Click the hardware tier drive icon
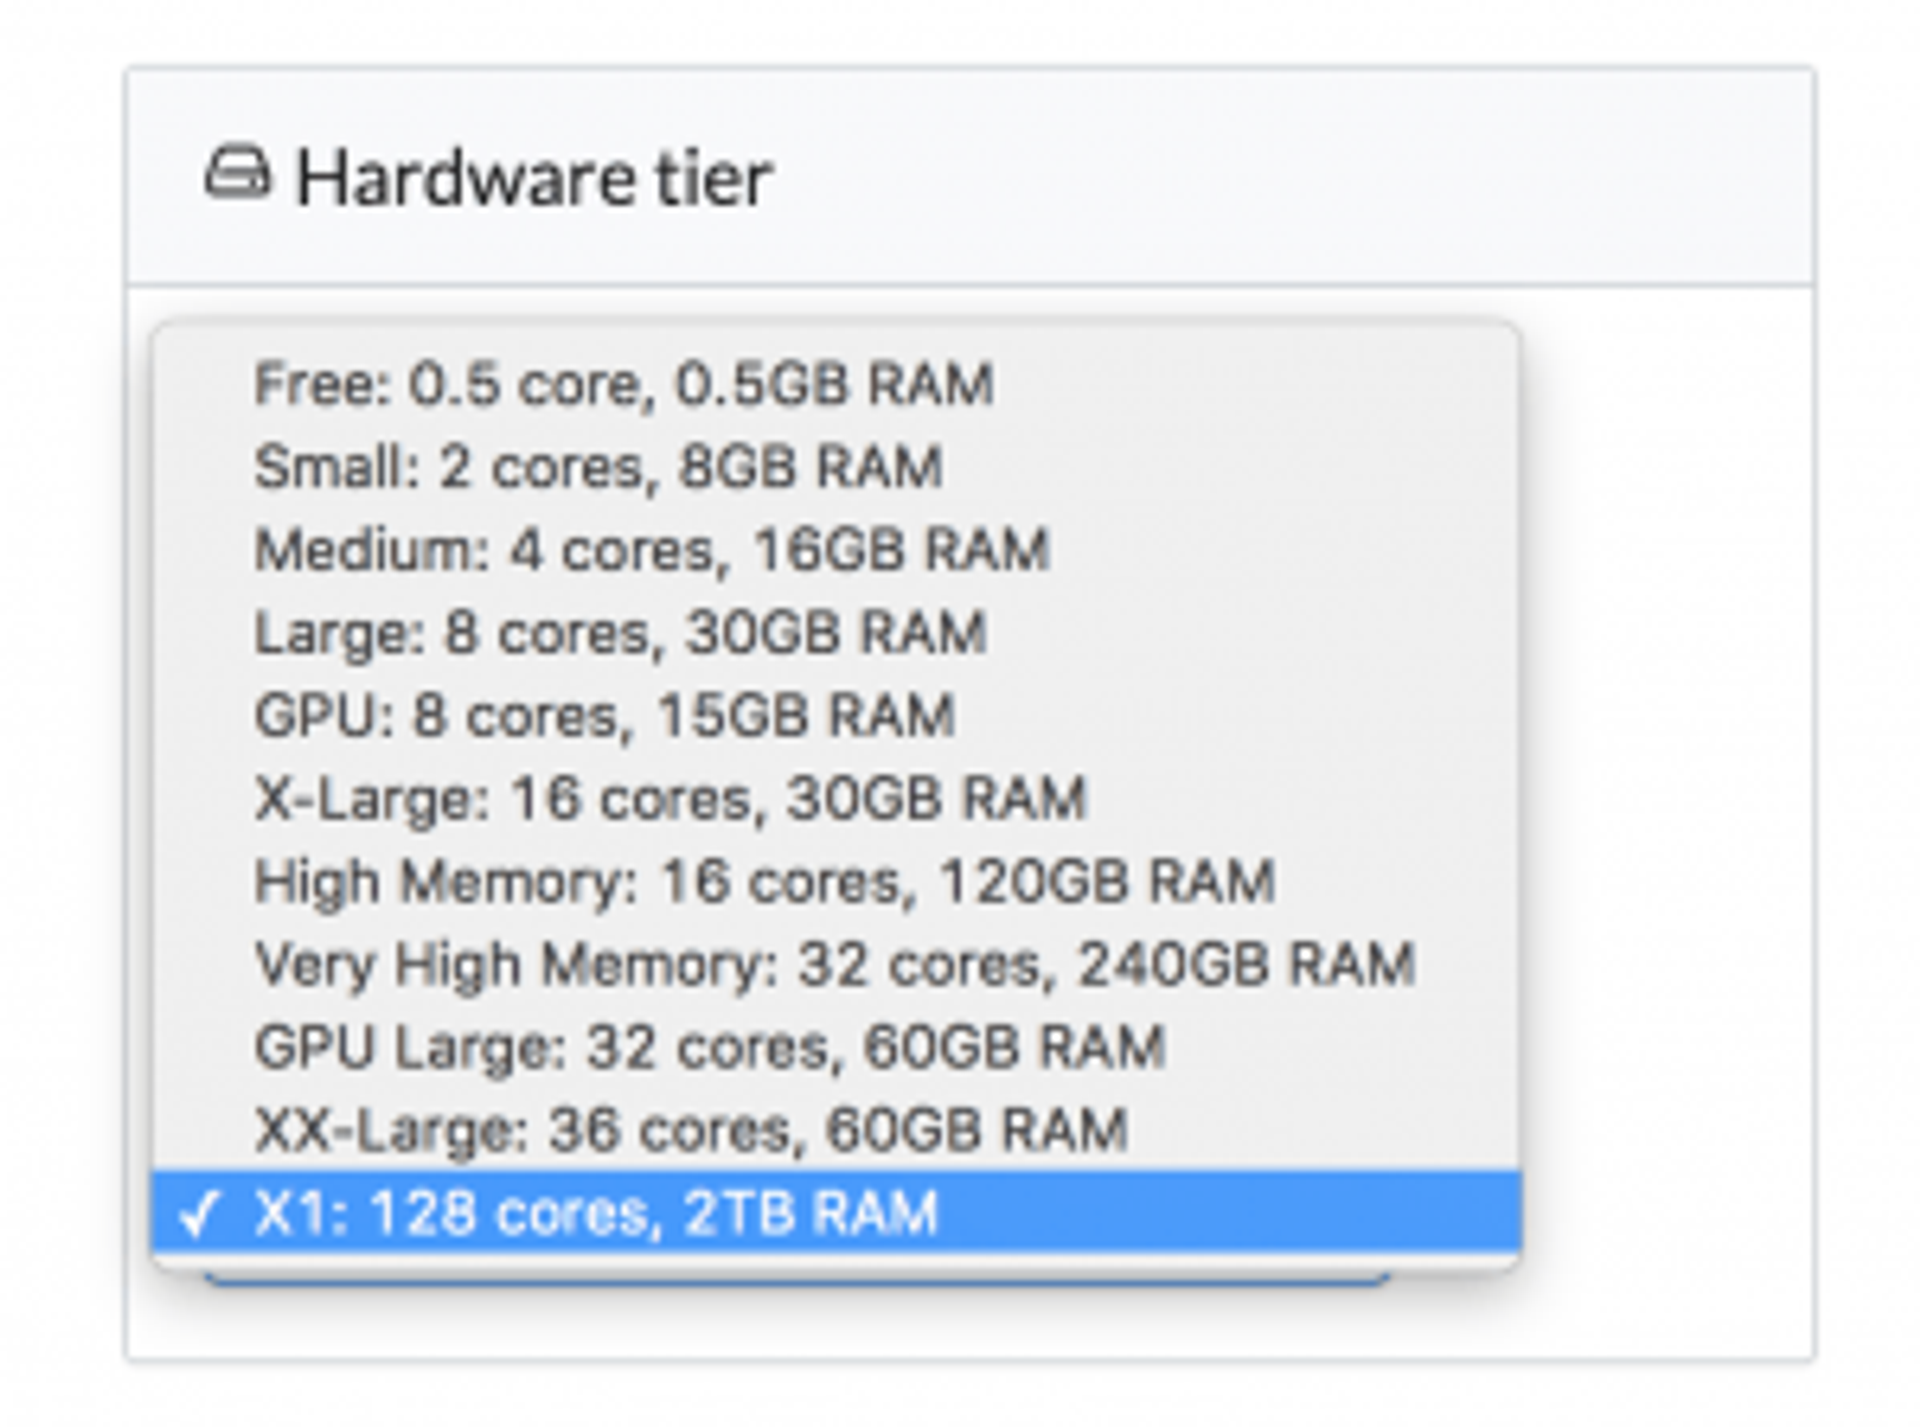The height and width of the screenshot is (1427, 1920). pos(237,174)
